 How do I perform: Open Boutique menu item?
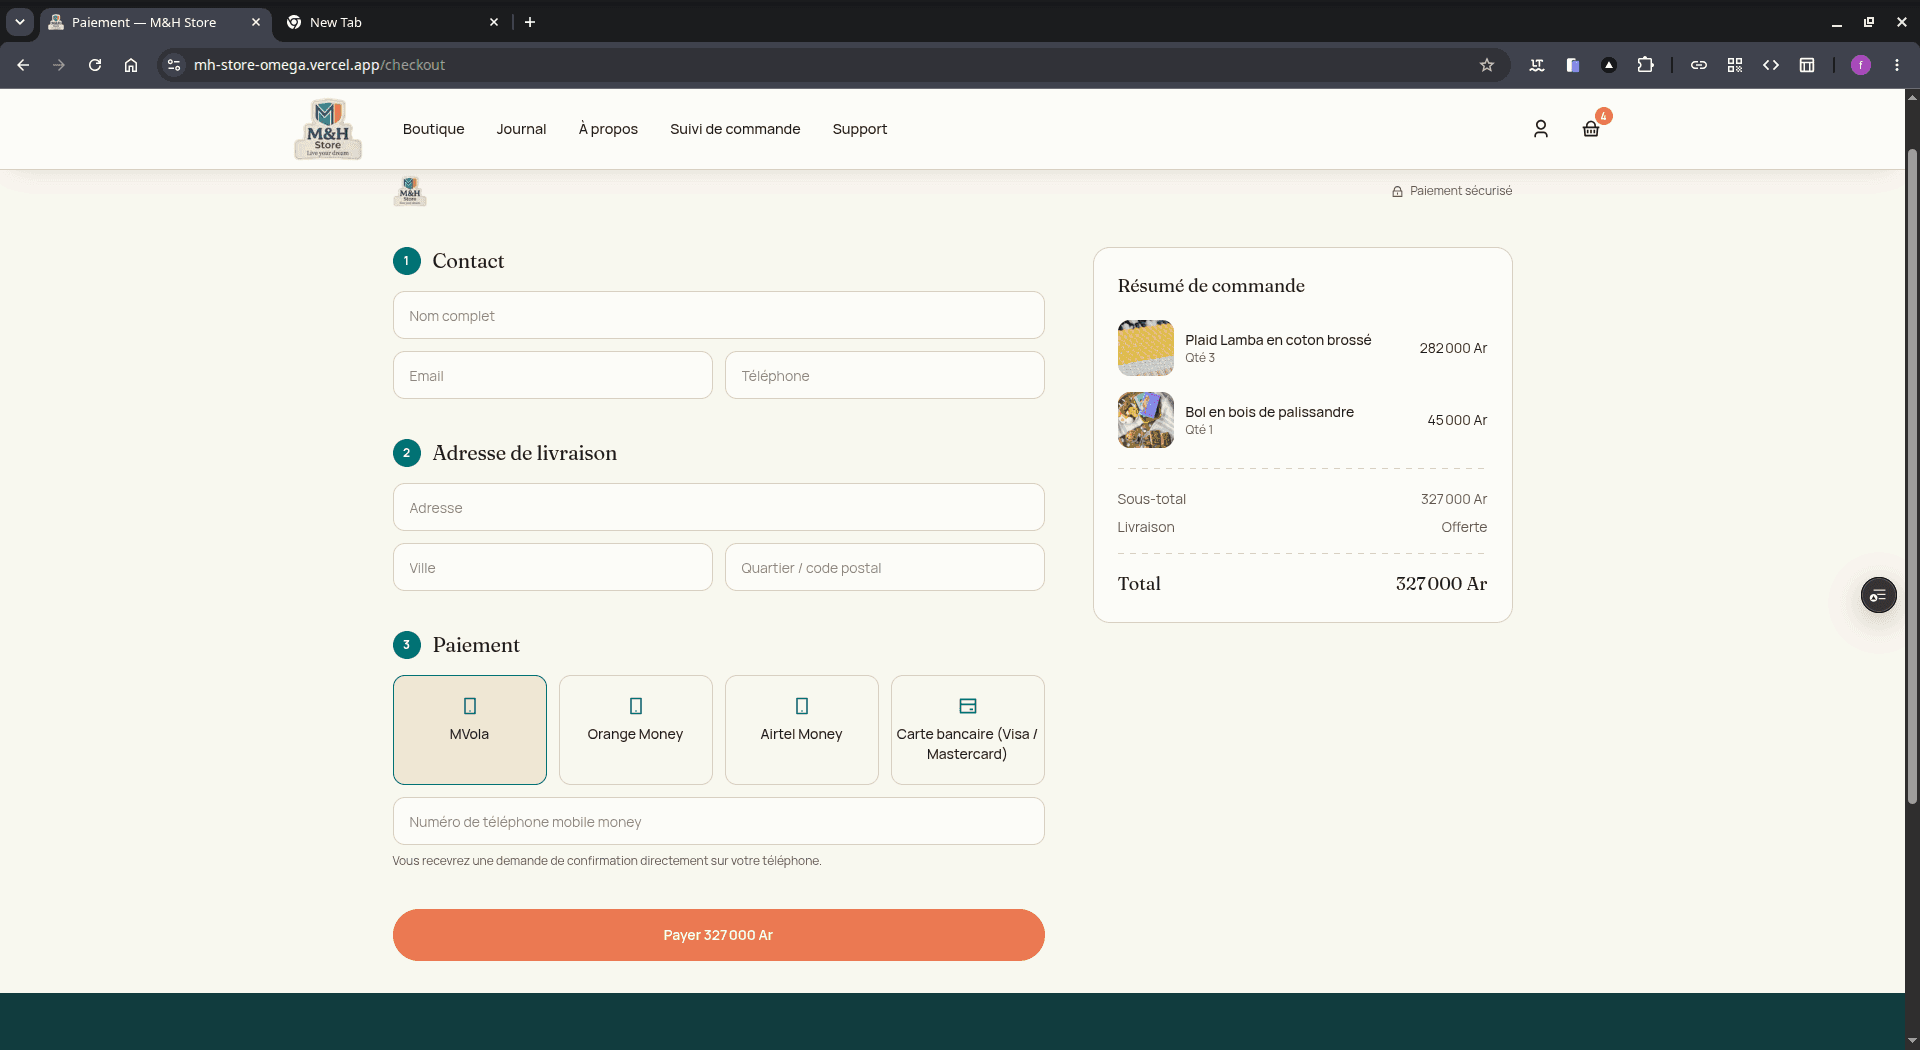434,129
